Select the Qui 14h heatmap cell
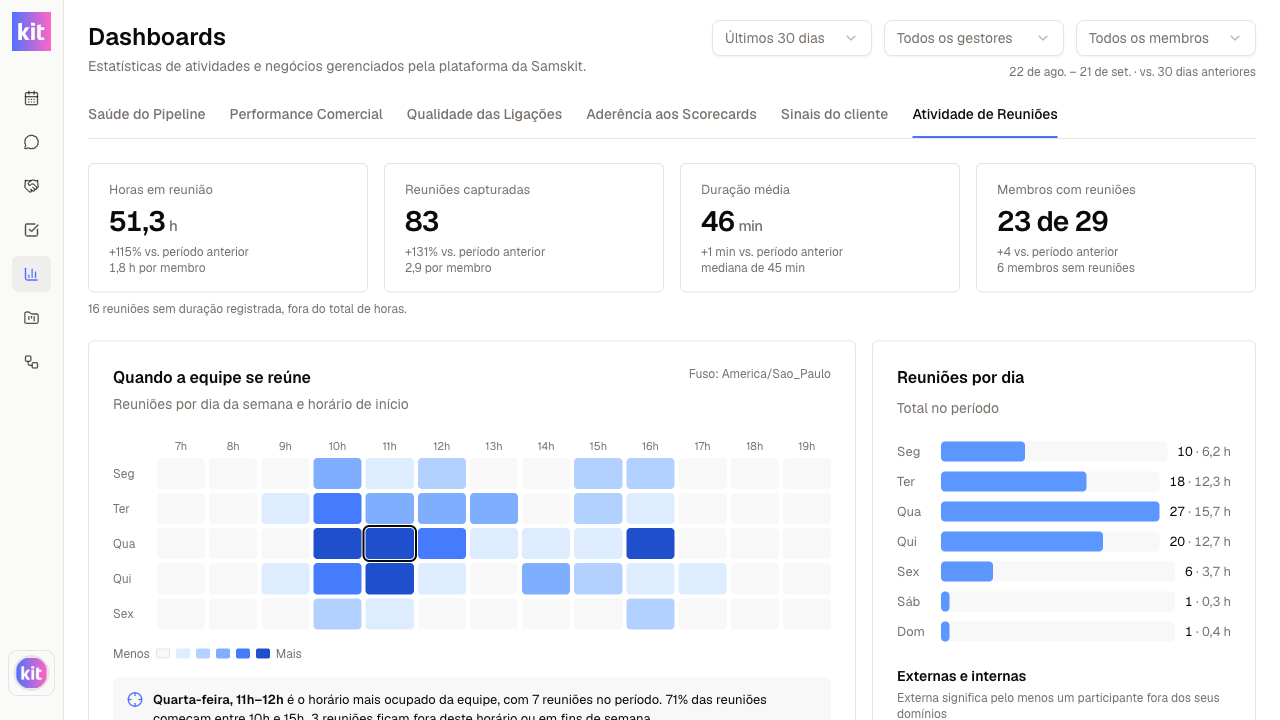The height and width of the screenshot is (720, 1280). point(546,579)
